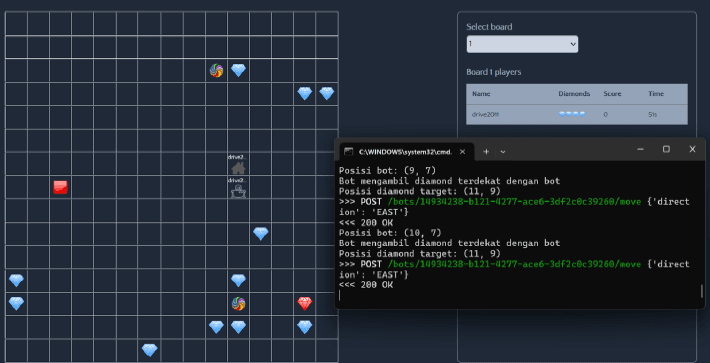The height and width of the screenshot is (363, 710).
Task: Click the isolated diamond two rows below the bot
Action: 261,234
